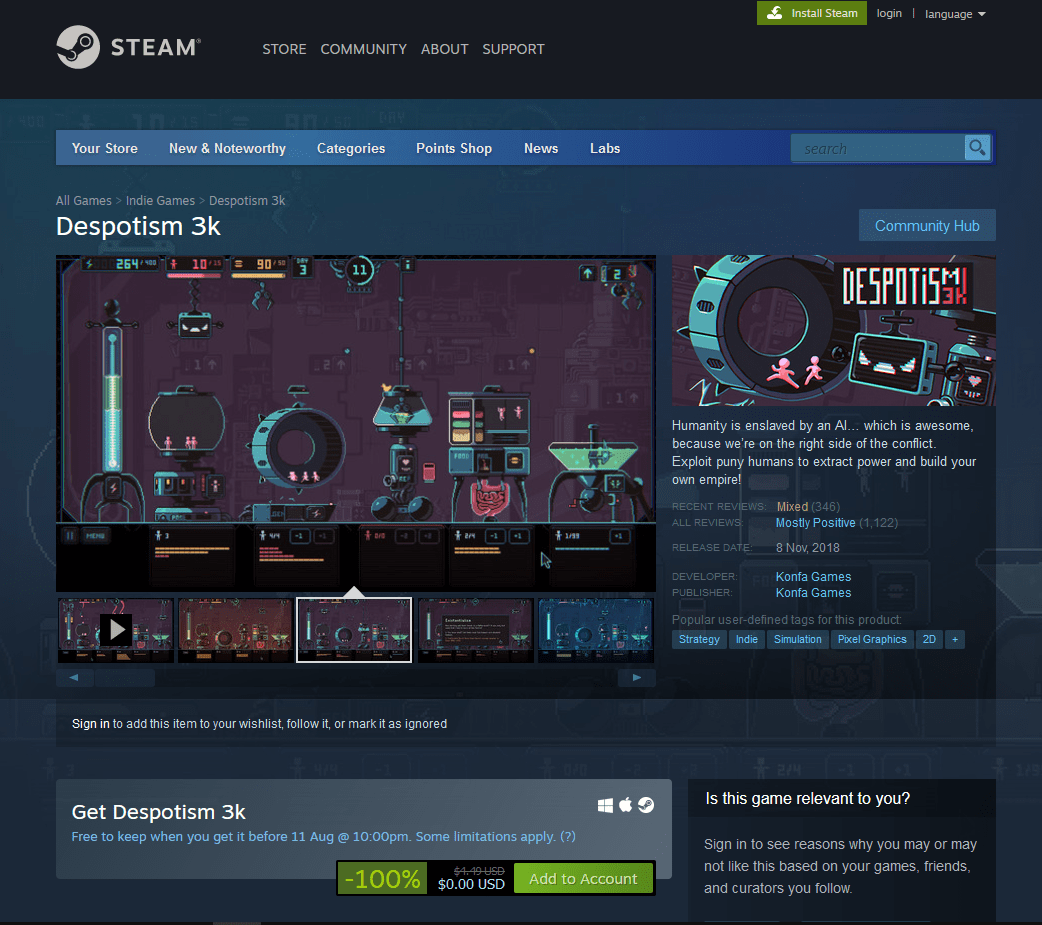Click the main game screenshot
1042x925 pixels.
[x=356, y=423]
